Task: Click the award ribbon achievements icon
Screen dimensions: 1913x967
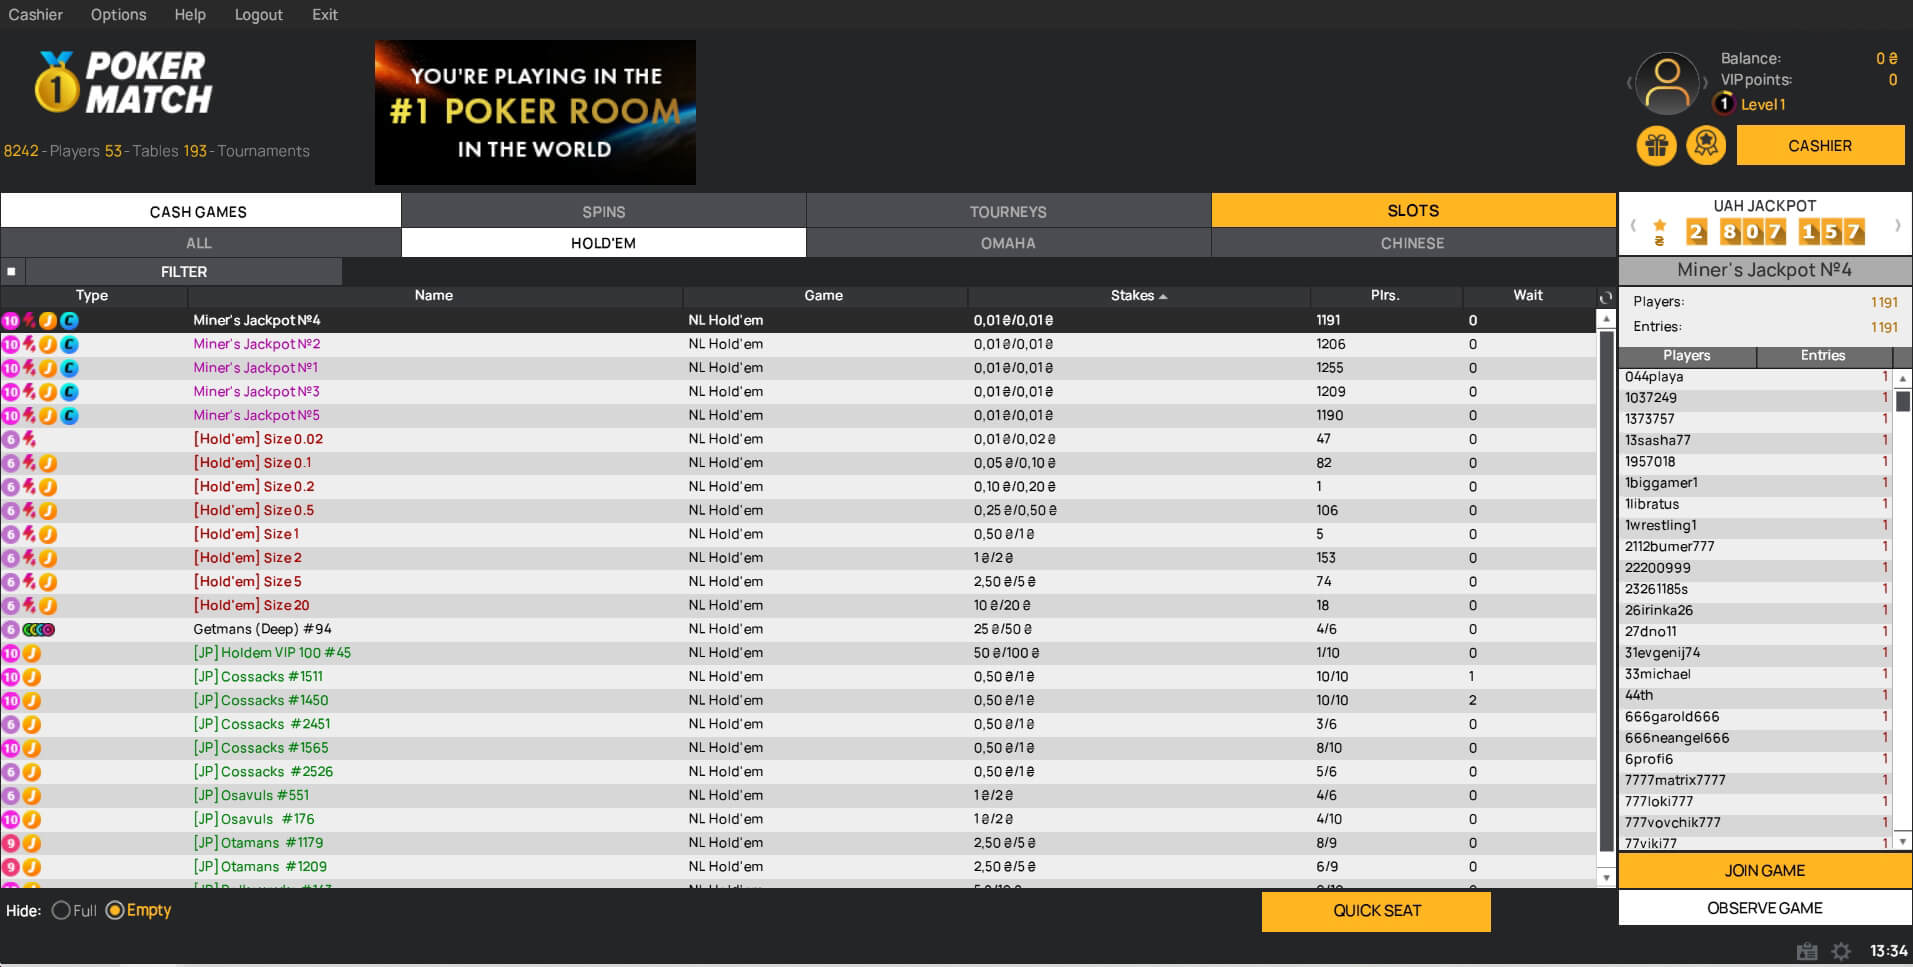Action: pos(1706,146)
